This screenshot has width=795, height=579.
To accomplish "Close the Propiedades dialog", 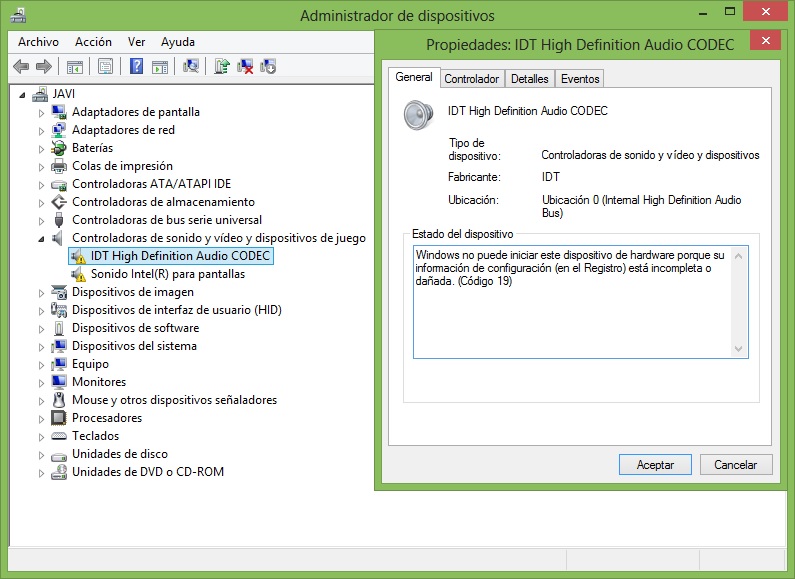I will click(x=766, y=41).
